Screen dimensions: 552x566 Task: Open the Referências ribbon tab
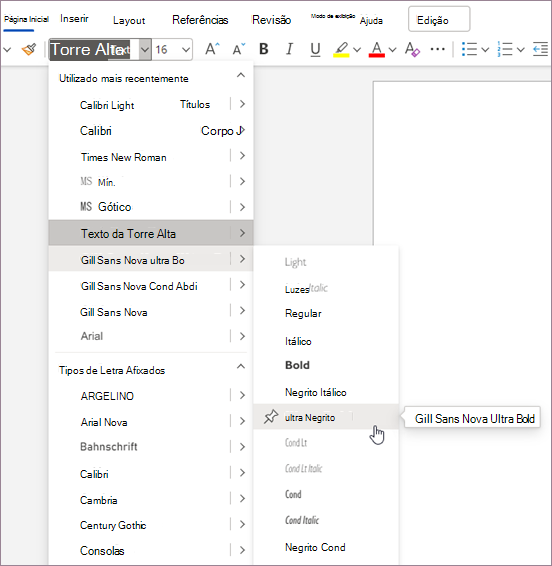[x=200, y=20]
